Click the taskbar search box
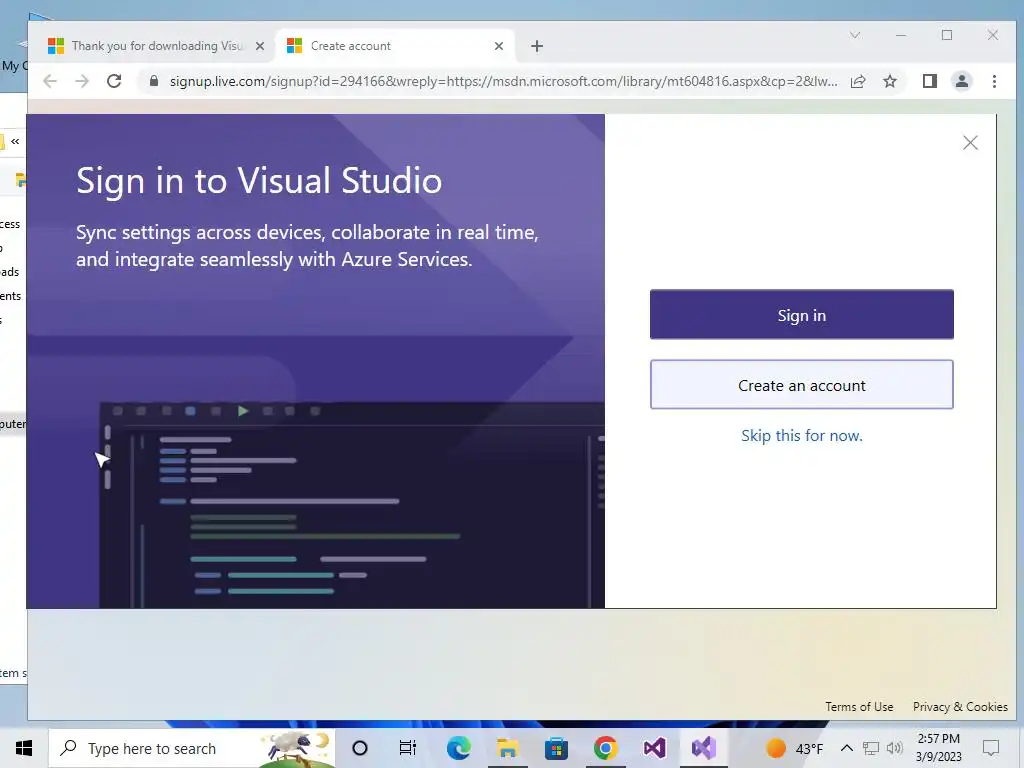 pyautogui.click(x=191, y=748)
